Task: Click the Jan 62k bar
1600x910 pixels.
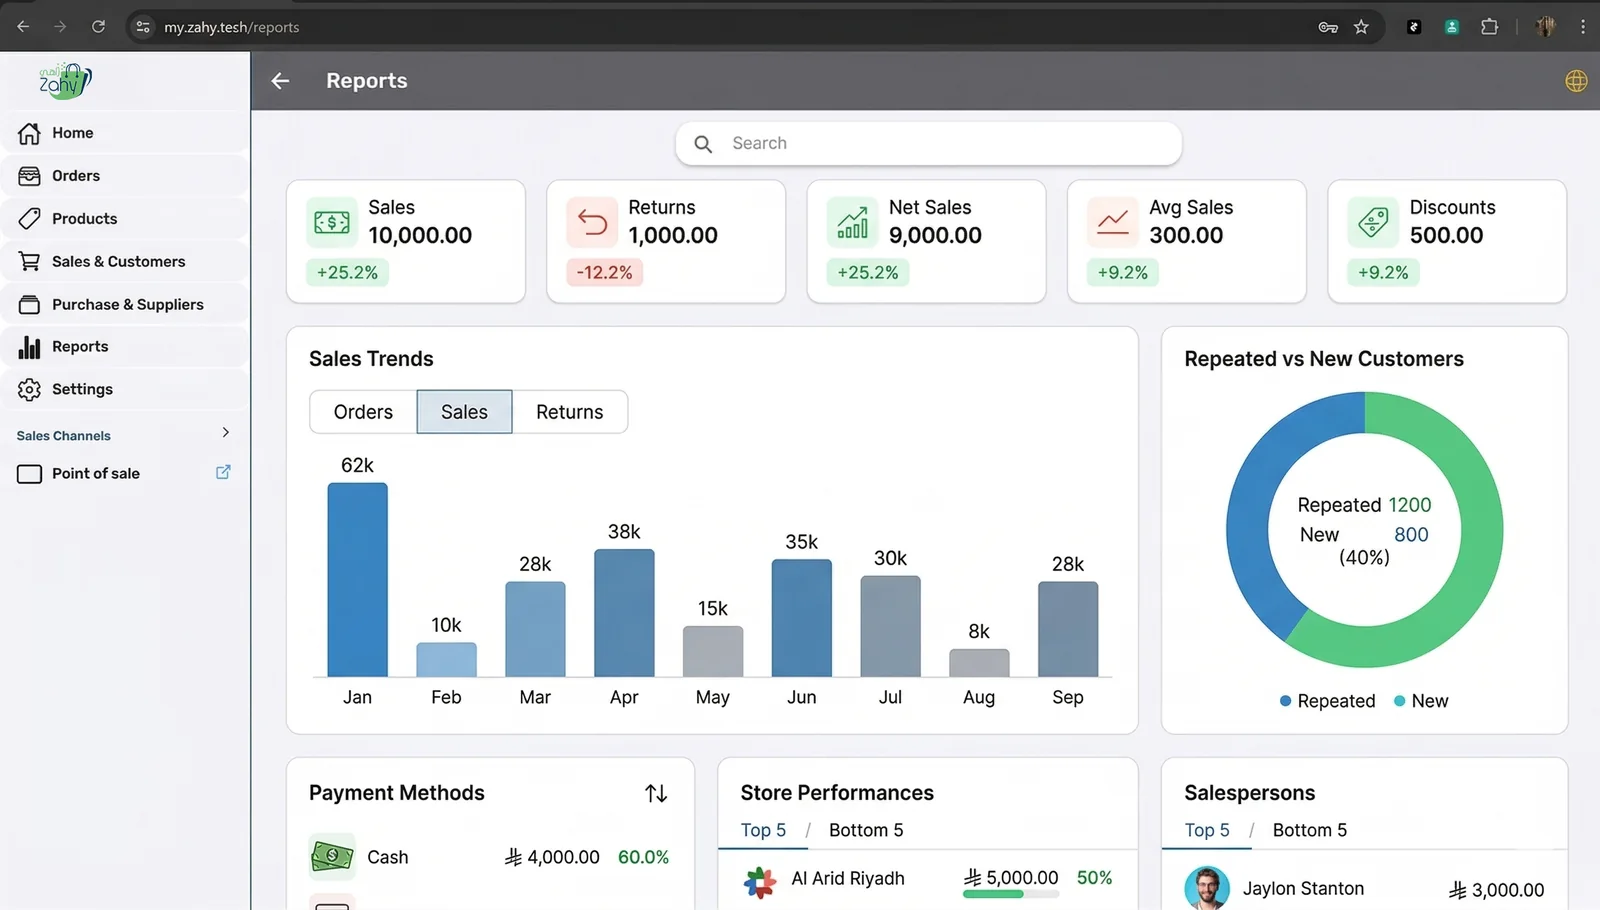Action: click(x=357, y=580)
